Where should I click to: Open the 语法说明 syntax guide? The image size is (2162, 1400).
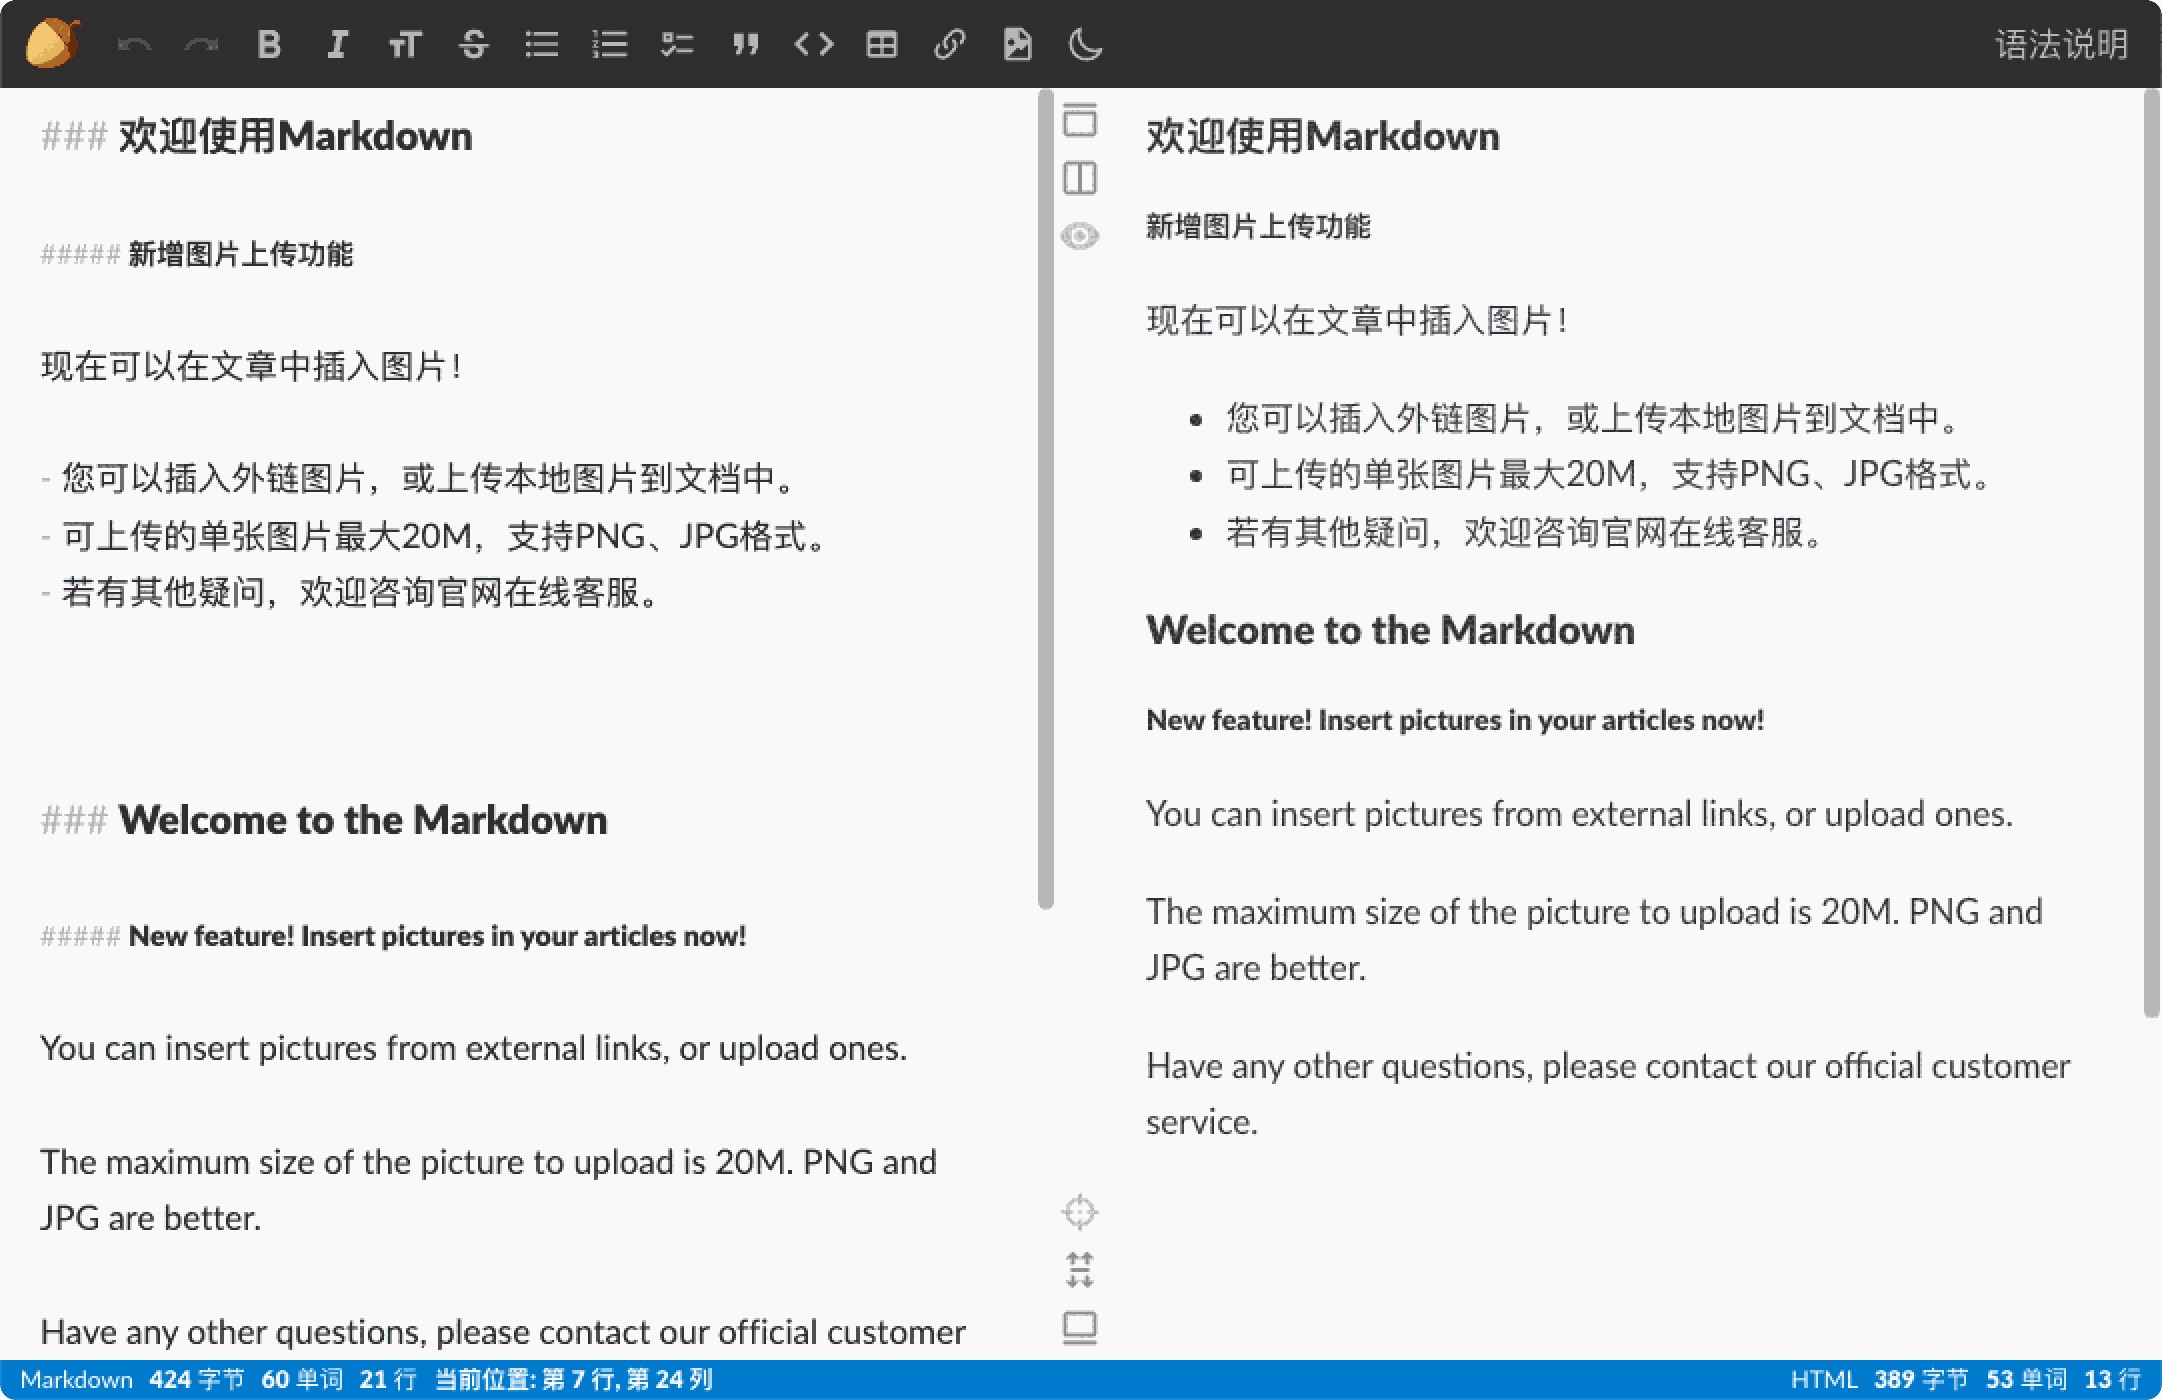(x=2061, y=44)
